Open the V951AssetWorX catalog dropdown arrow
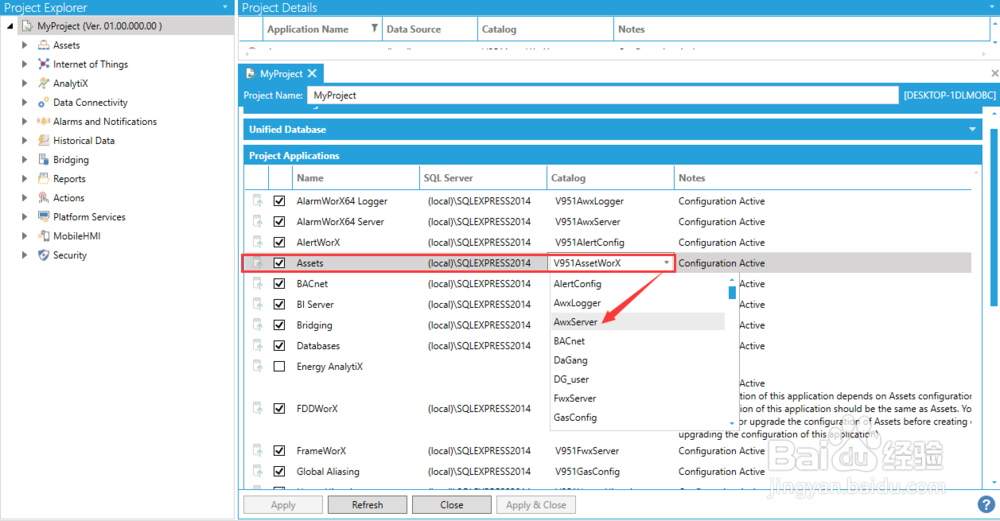1000x521 pixels. [666, 263]
